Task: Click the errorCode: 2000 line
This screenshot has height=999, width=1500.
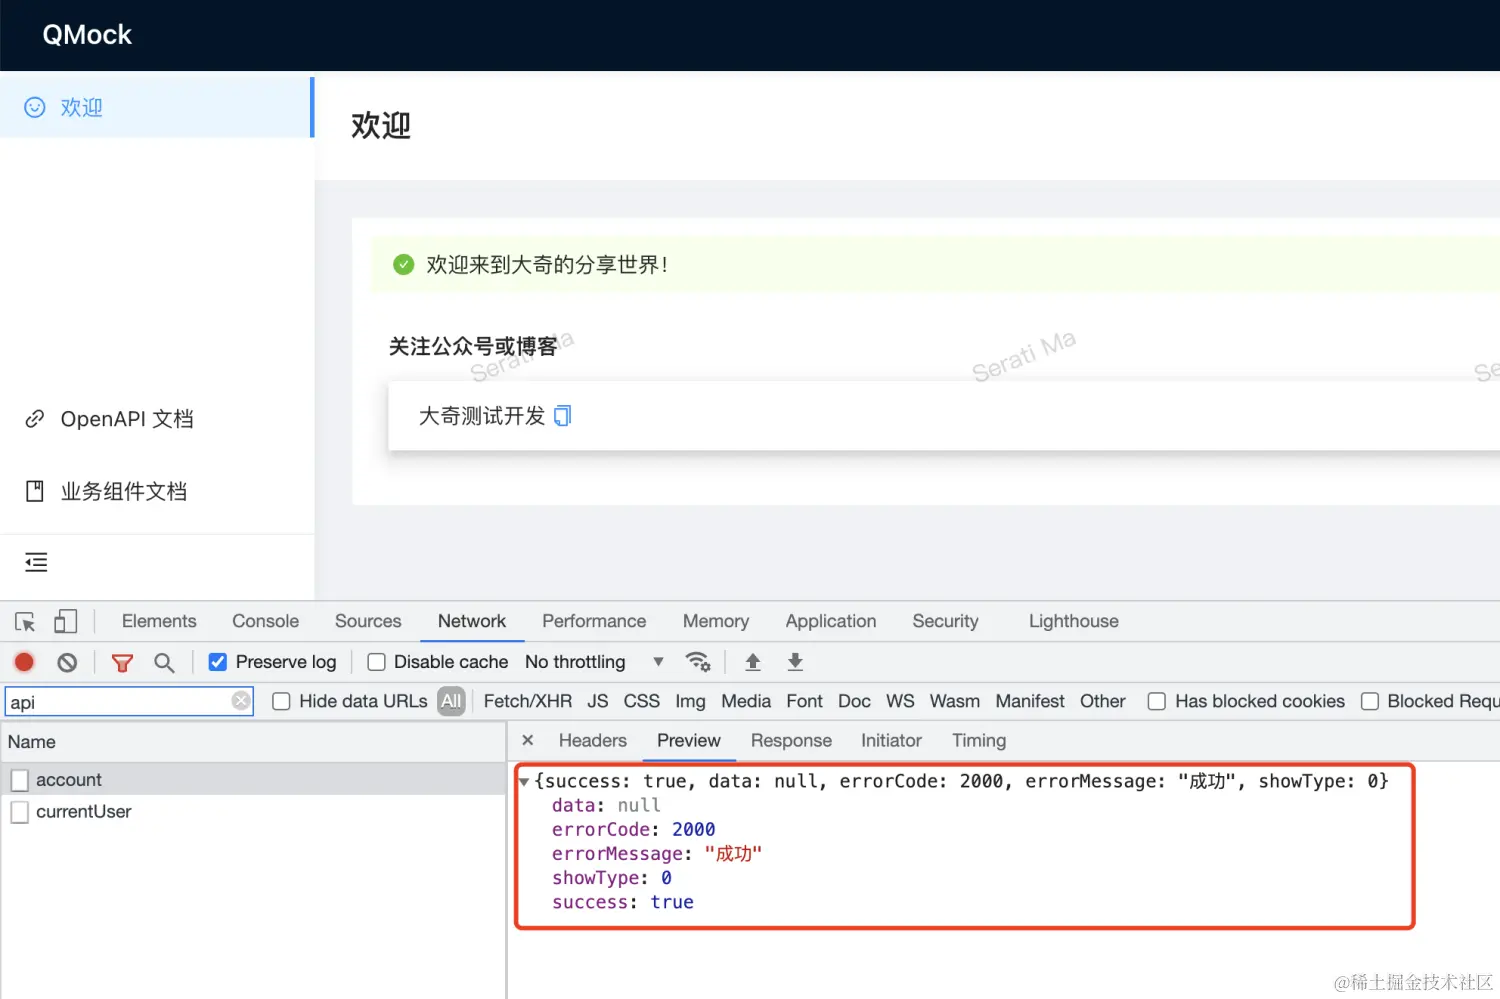Action: (x=633, y=829)
